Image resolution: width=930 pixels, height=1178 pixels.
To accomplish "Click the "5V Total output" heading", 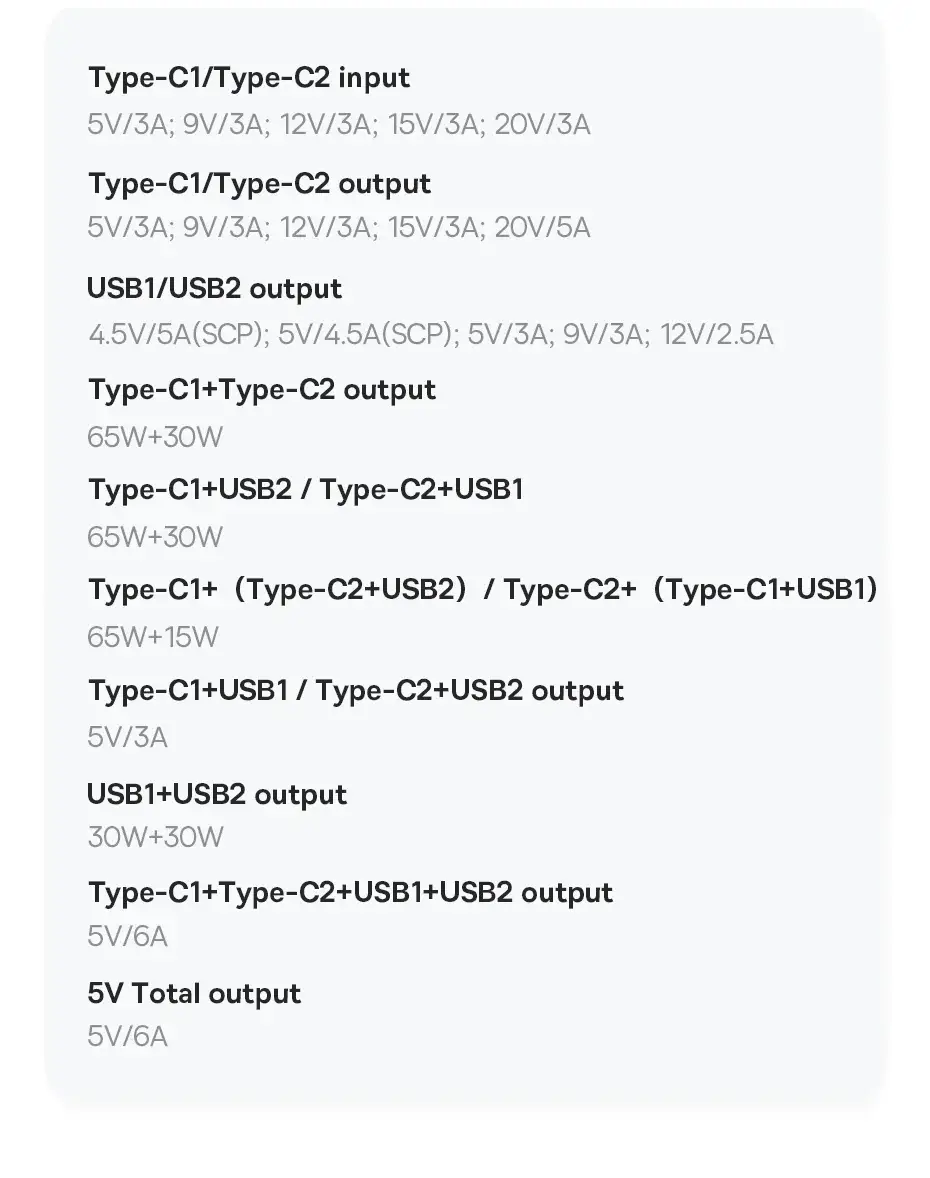I will click(x=194, y=994).
